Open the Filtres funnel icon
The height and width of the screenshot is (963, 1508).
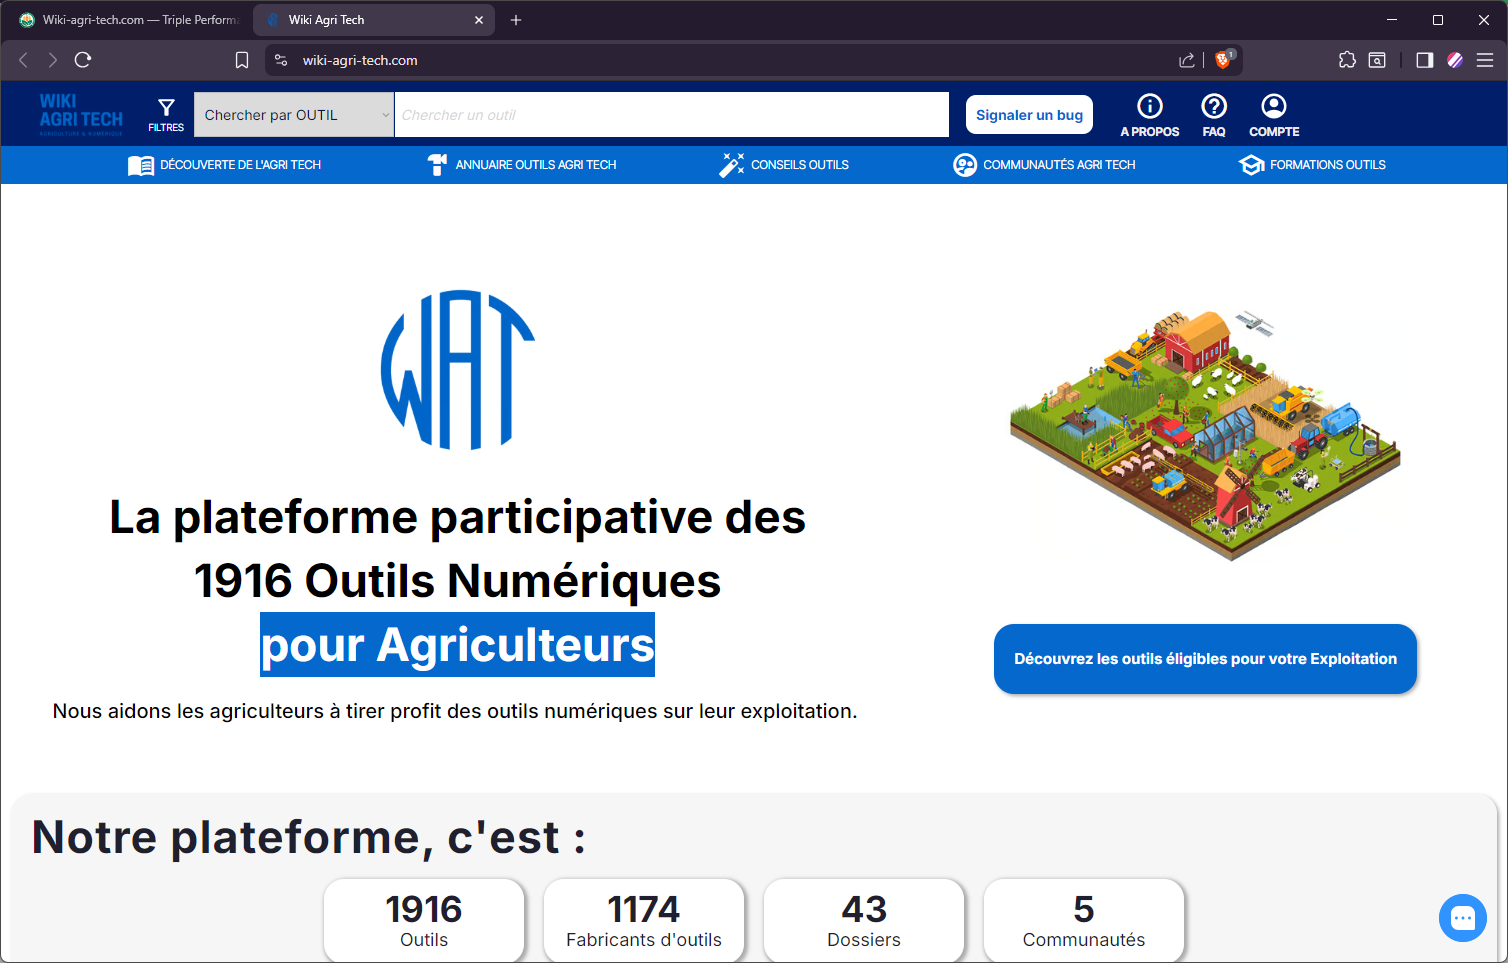pyautogui.click(x=166, y=108)
